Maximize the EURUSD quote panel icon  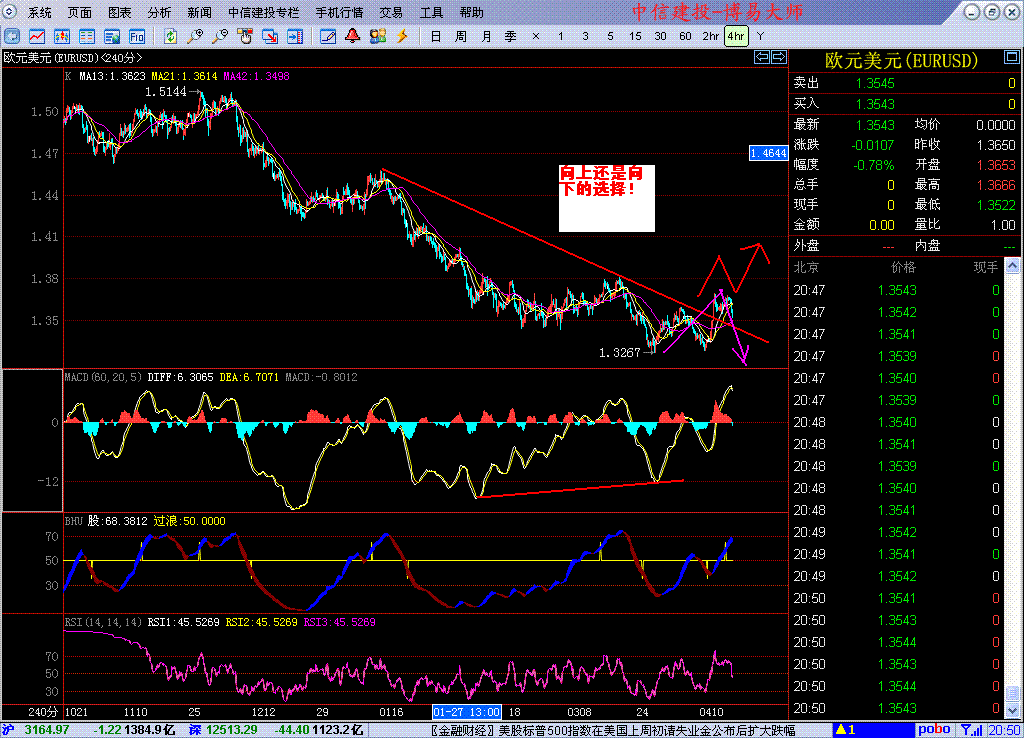coord(1012,58)
